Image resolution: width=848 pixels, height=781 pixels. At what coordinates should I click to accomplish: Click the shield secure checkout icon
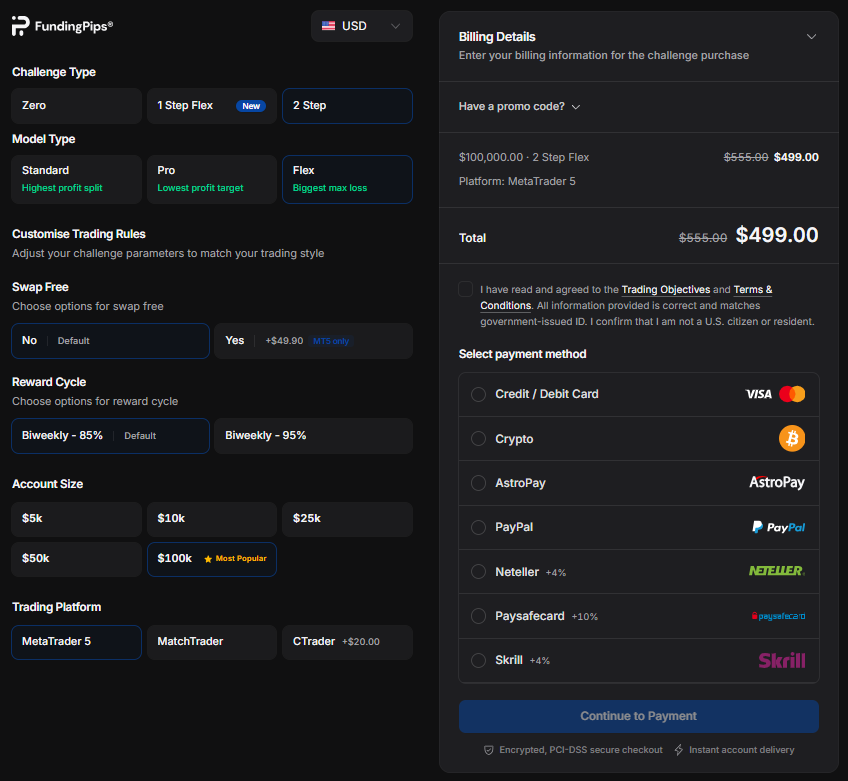click(x=488, y=750)
